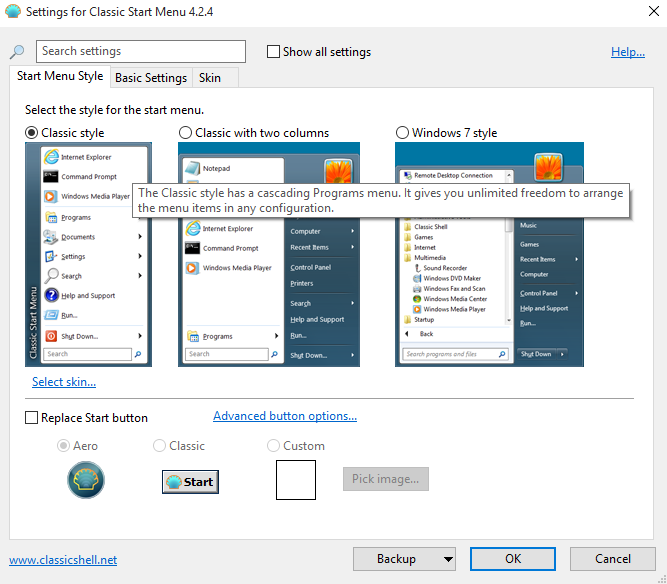This screenshot has height=584, width=667.
Task: Open the Help... link
Action: (627, 52)
